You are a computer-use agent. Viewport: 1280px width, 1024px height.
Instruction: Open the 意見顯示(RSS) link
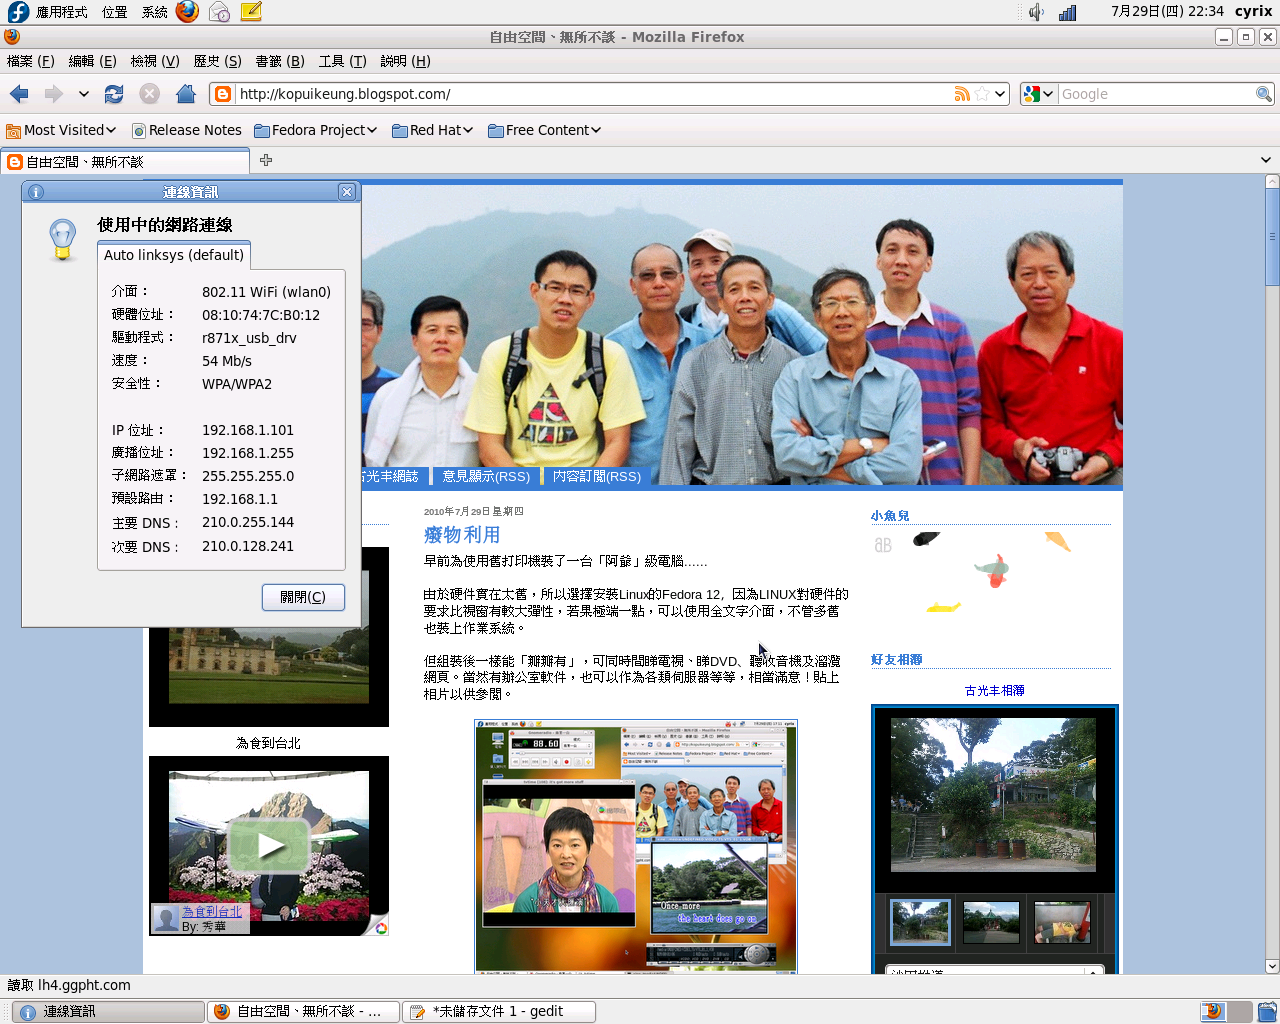coord(486,476)
